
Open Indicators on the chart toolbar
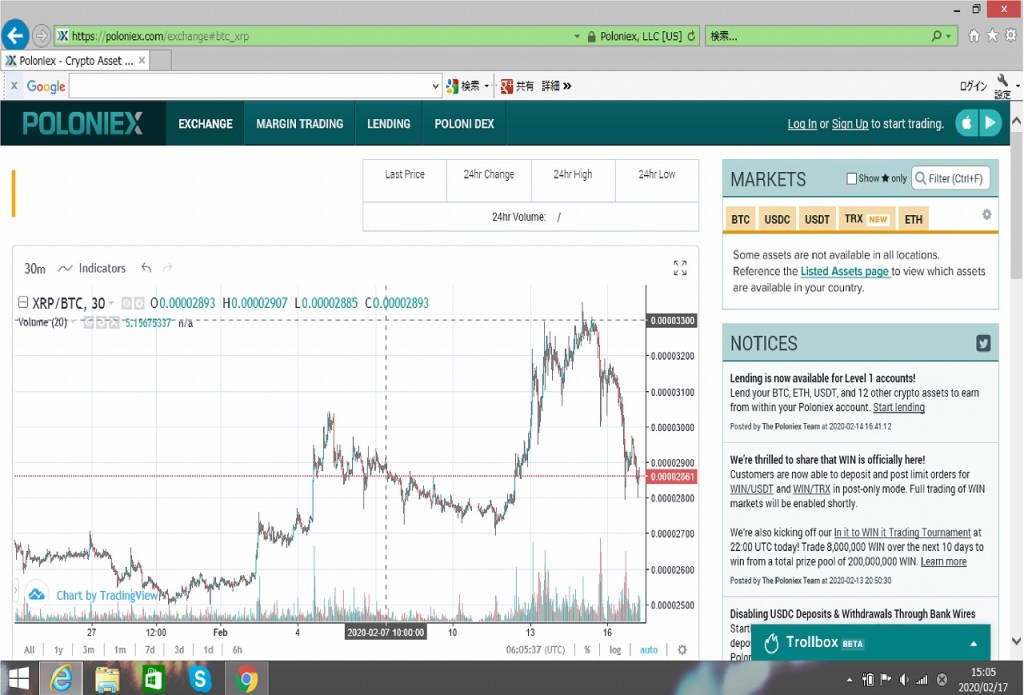pos(92,268)
